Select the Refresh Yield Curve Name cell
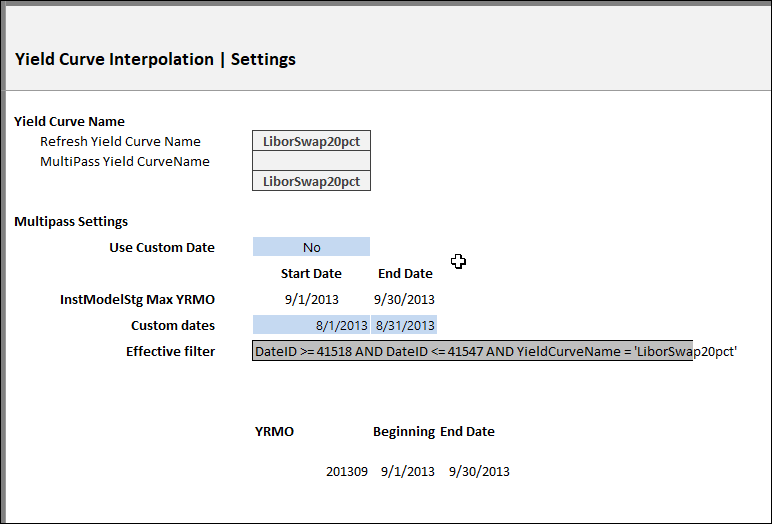The height and width of the screenshot is (524, 772). (x=311, y=141)
